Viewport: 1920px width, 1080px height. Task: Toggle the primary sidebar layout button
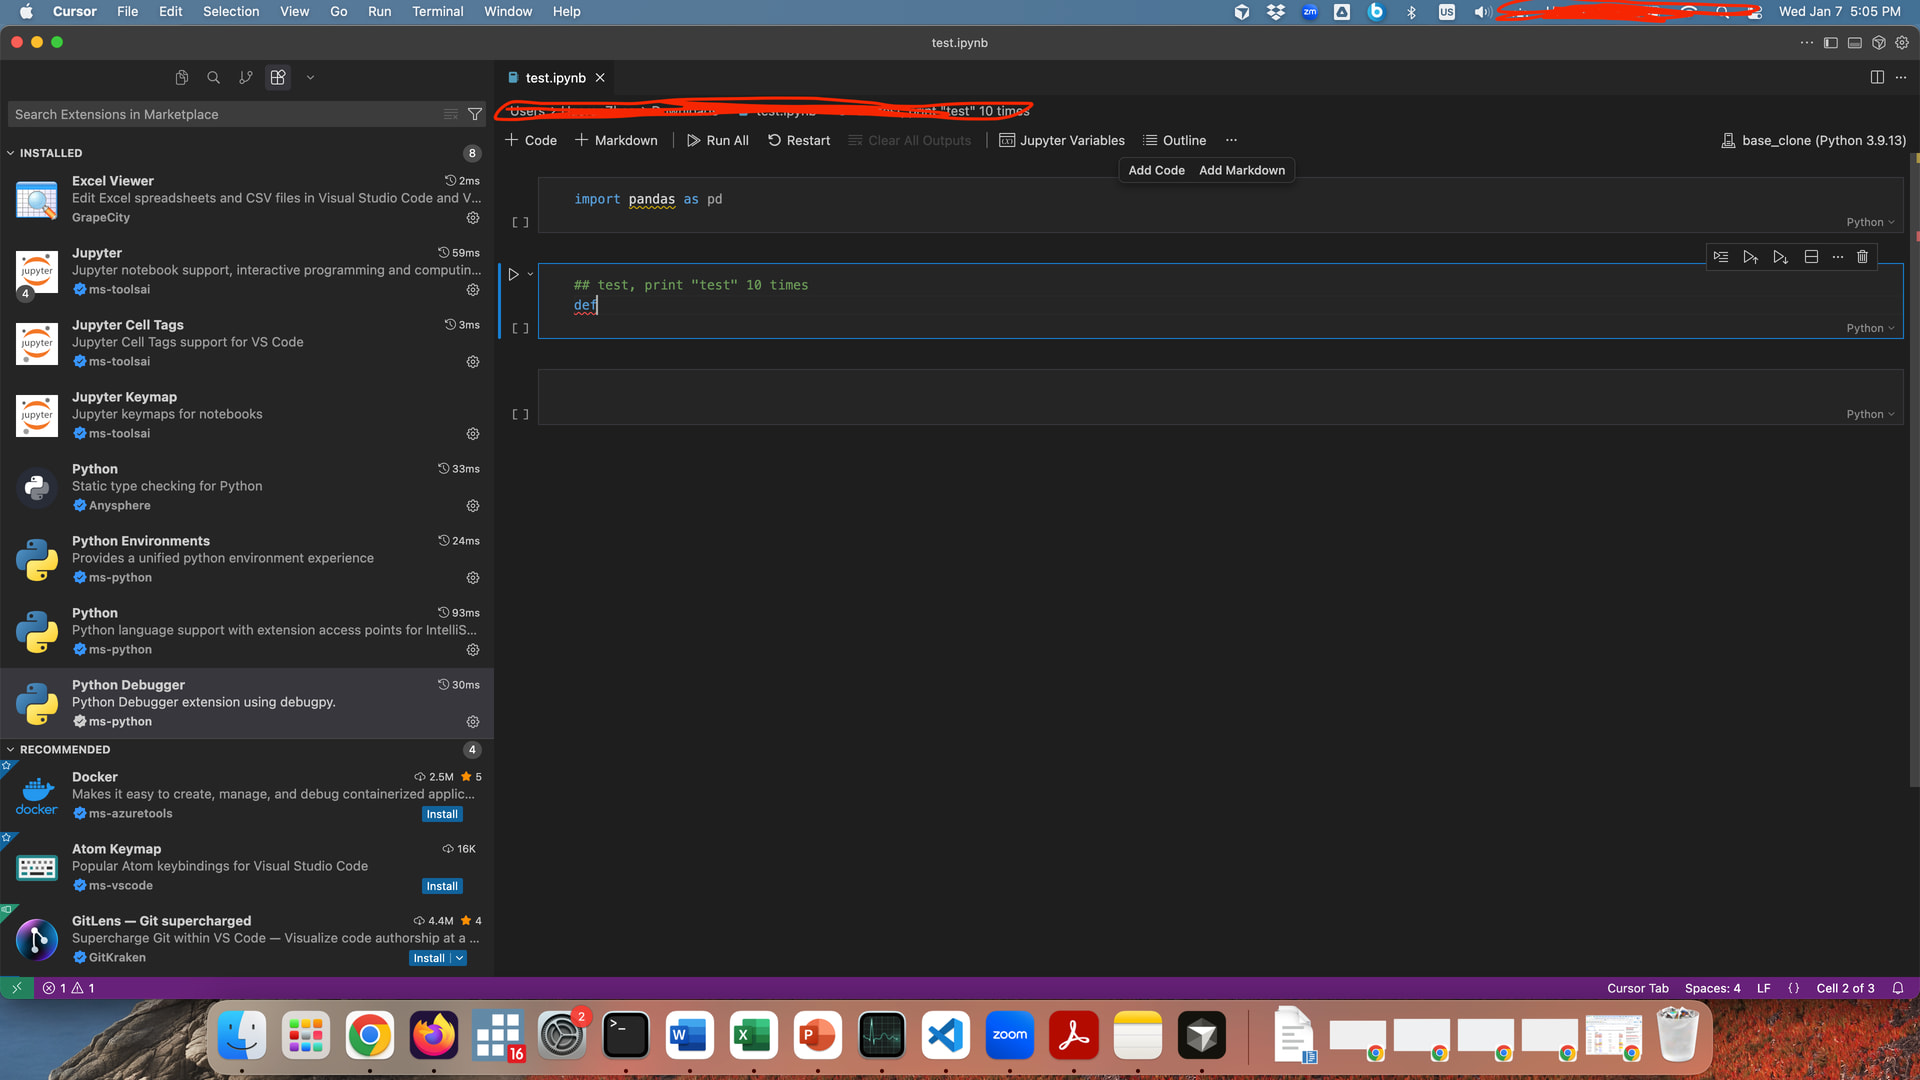coord(1830,43)
